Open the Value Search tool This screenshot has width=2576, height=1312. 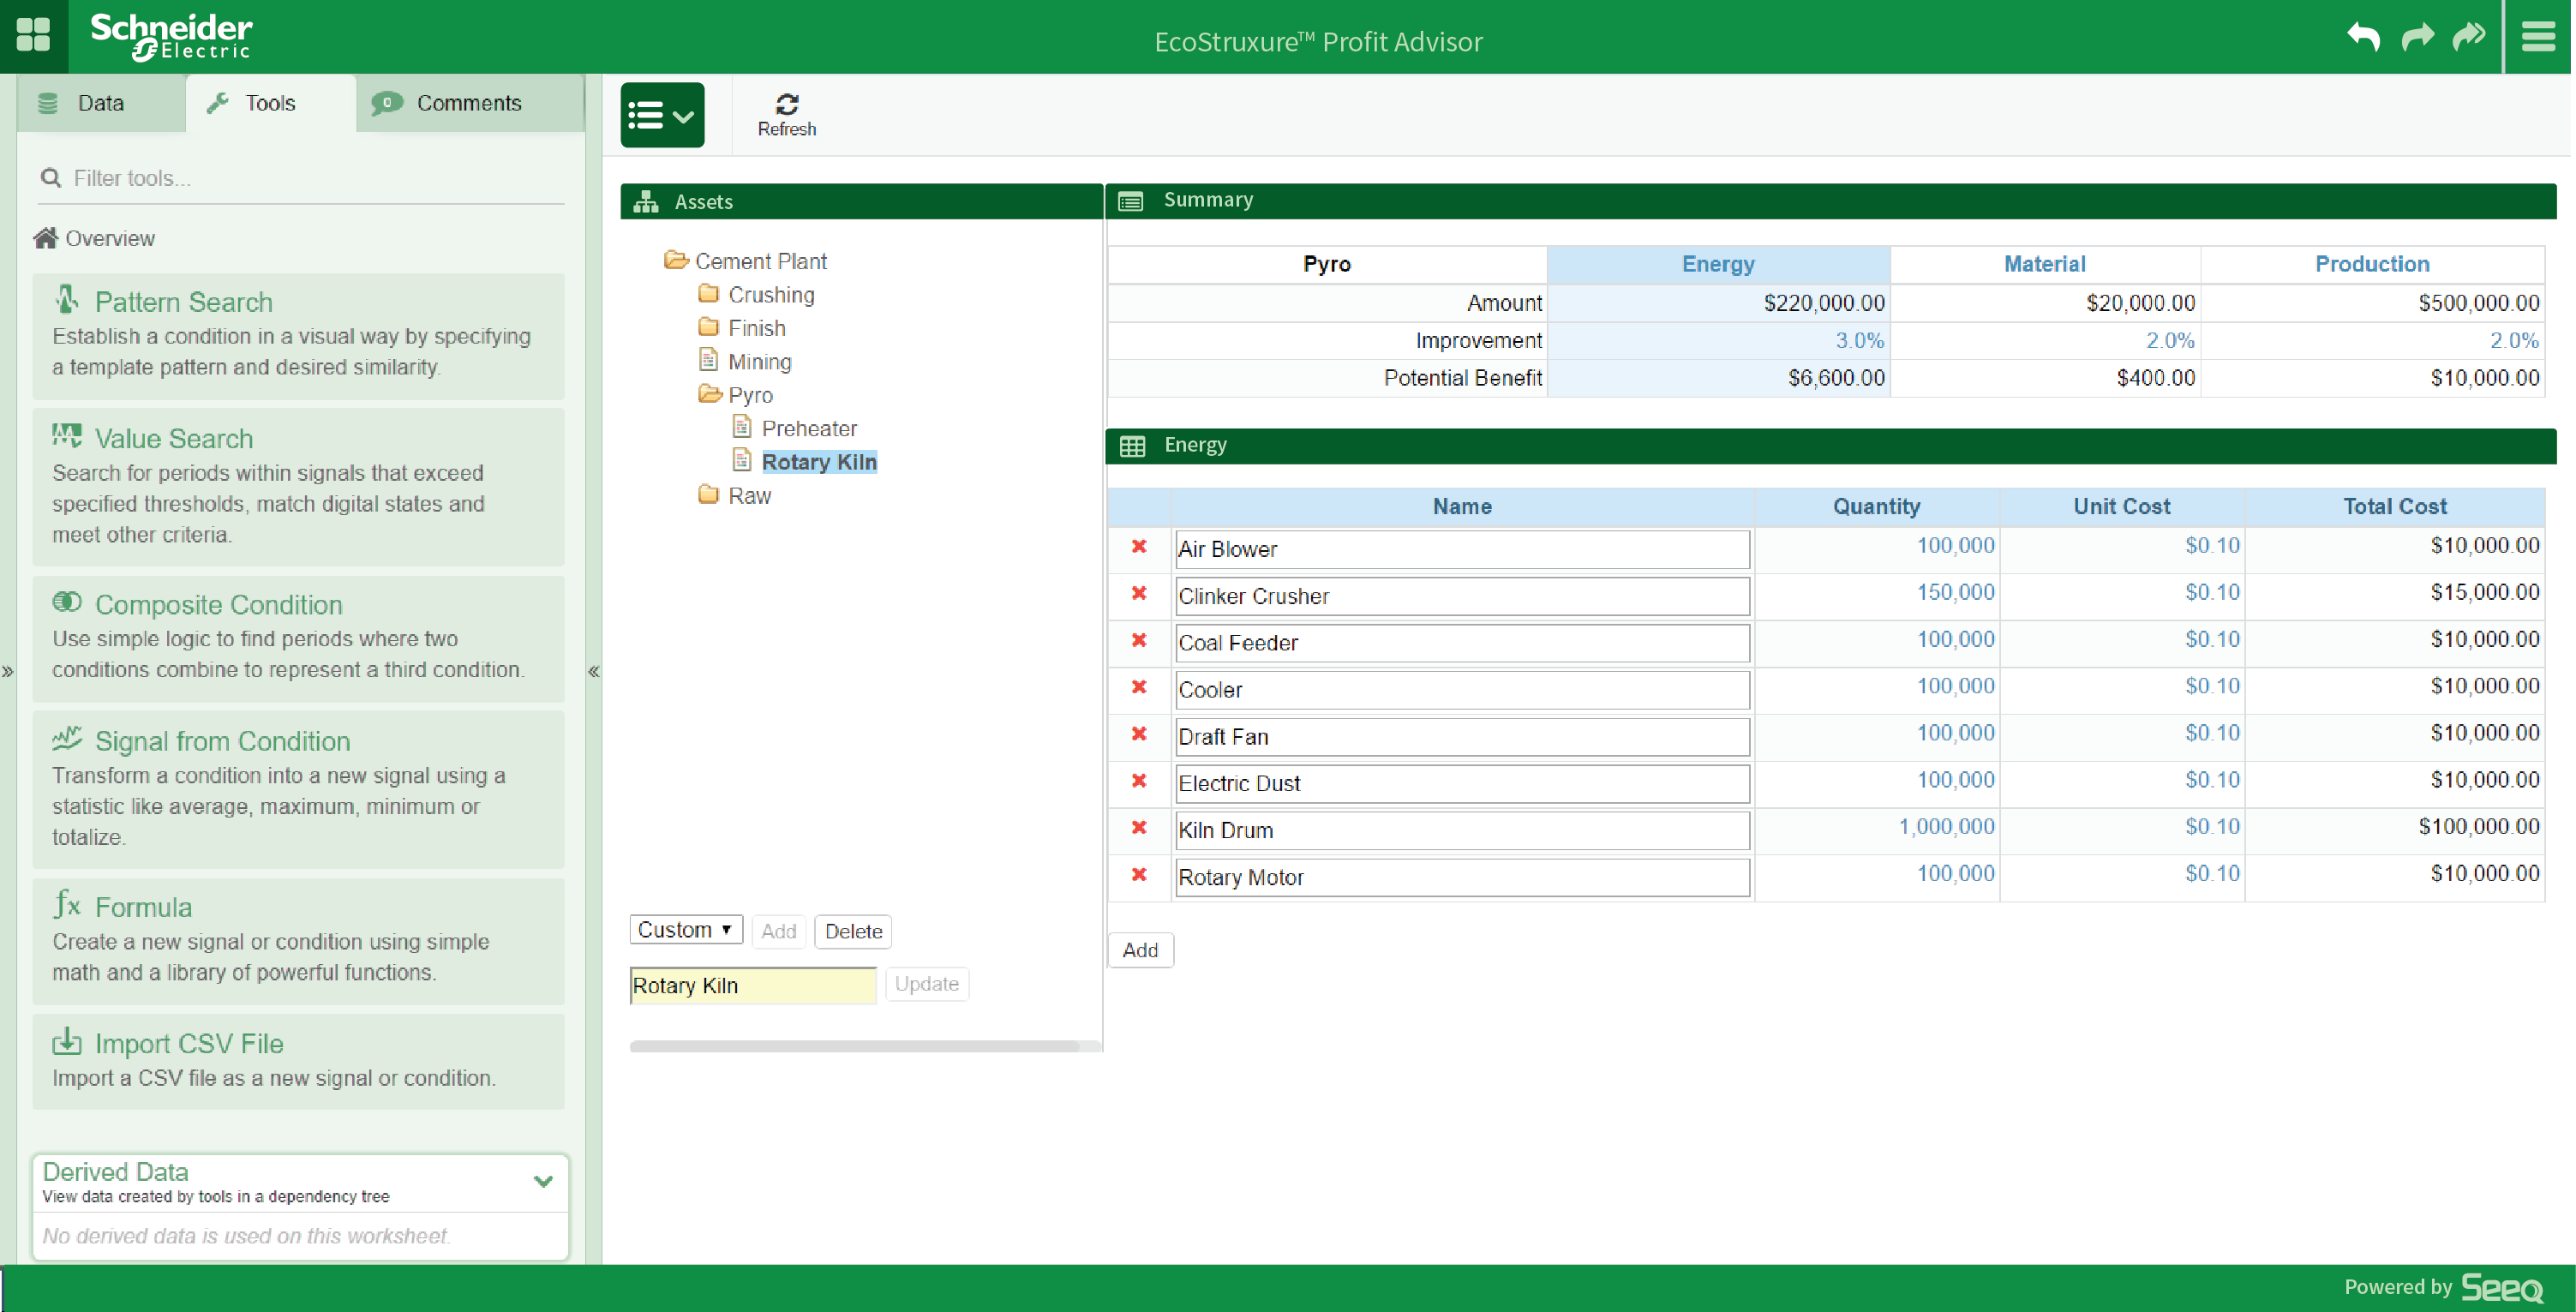(x=298, y=487)
